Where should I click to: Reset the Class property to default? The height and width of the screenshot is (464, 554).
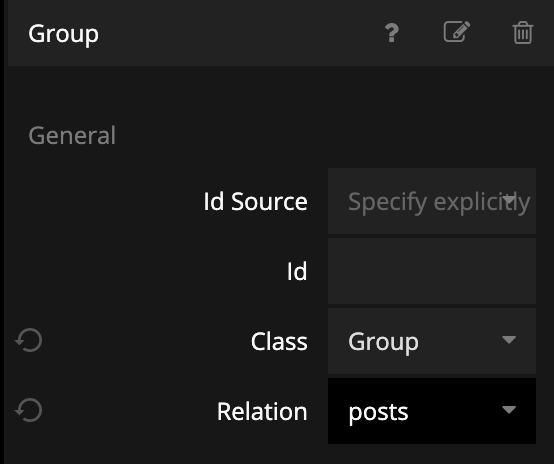click(x=29, y=340)
